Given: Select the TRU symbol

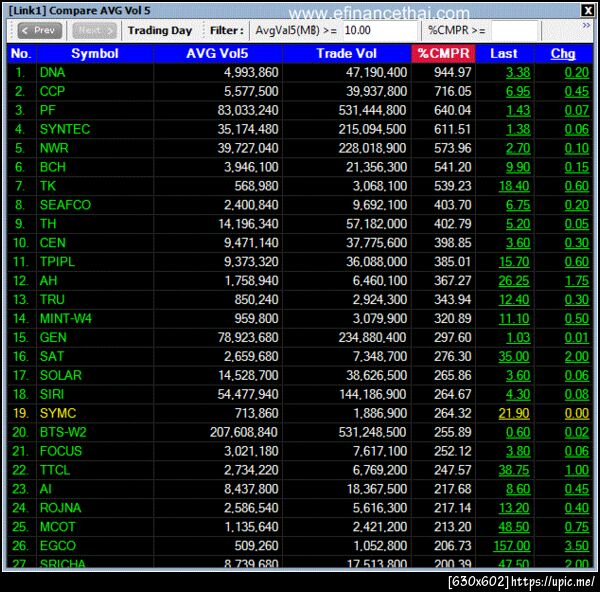Looking at the screenshot, I should tap(52, 300).
